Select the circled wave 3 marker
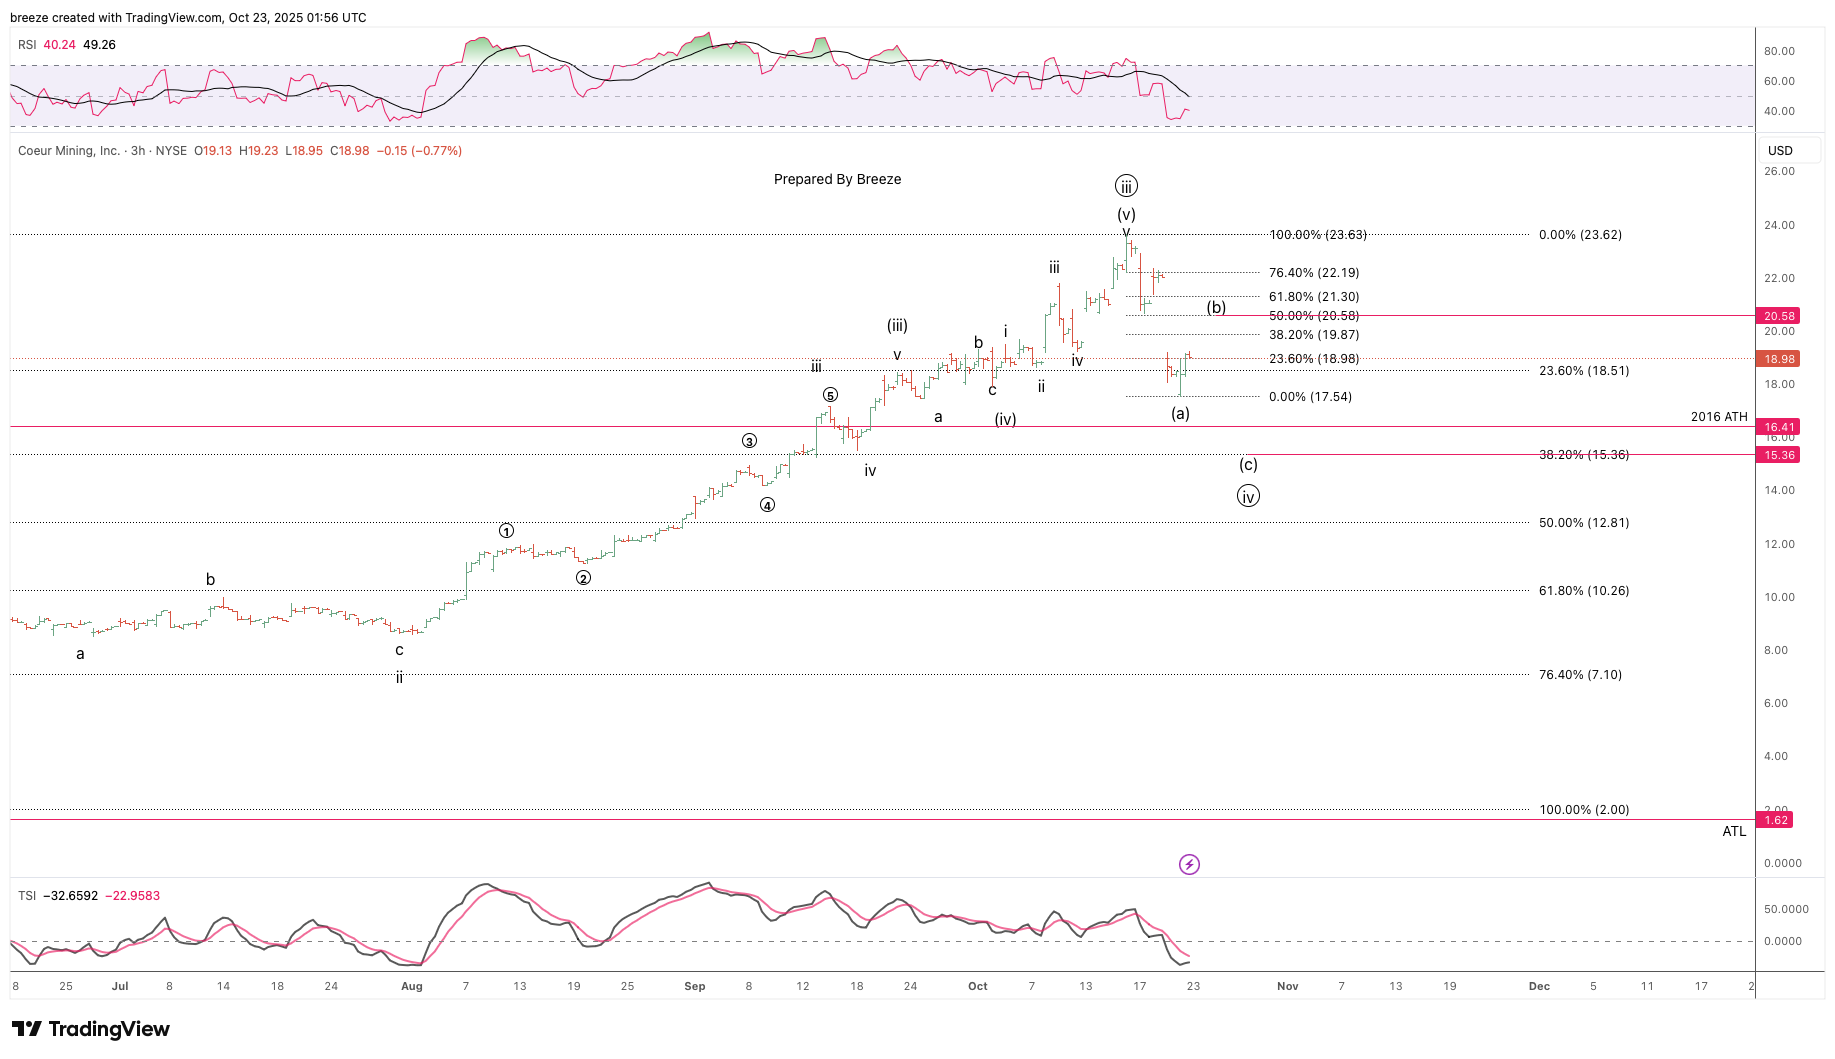 click(749, 441)
